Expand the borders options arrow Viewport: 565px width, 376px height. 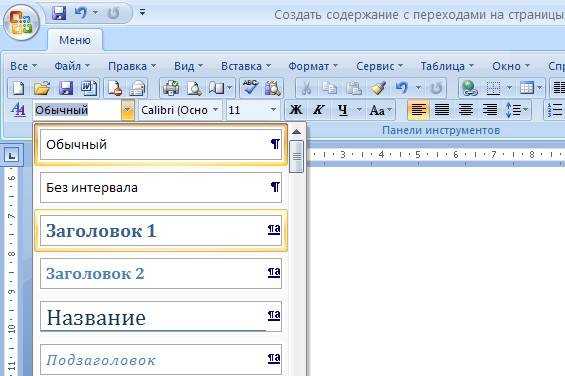pos(509,88)
